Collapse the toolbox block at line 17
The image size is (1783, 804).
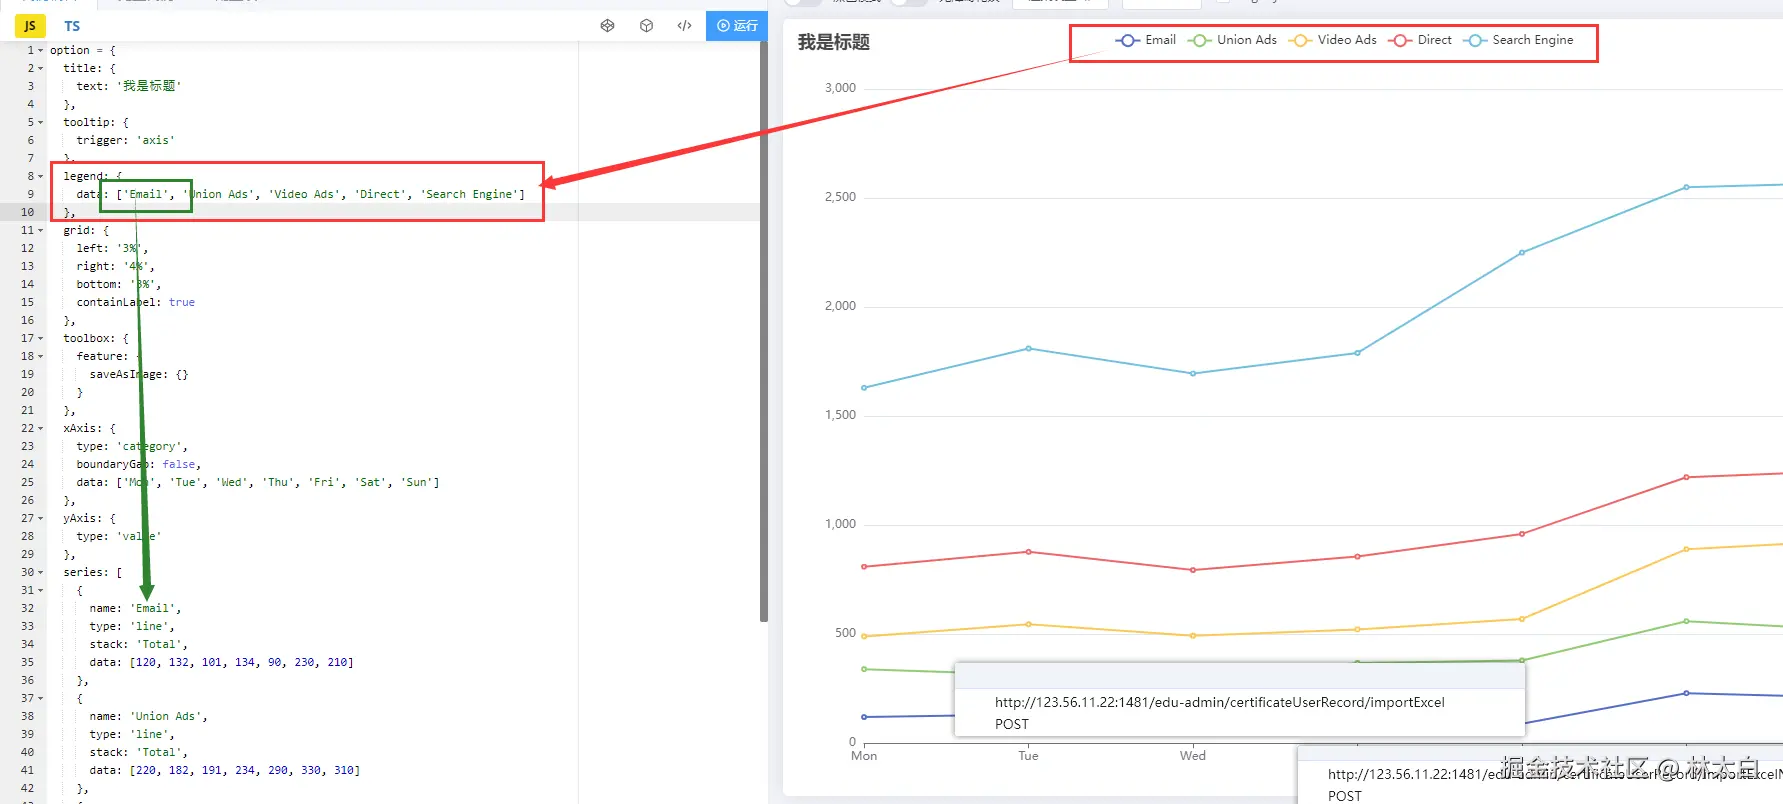[40, 338]
